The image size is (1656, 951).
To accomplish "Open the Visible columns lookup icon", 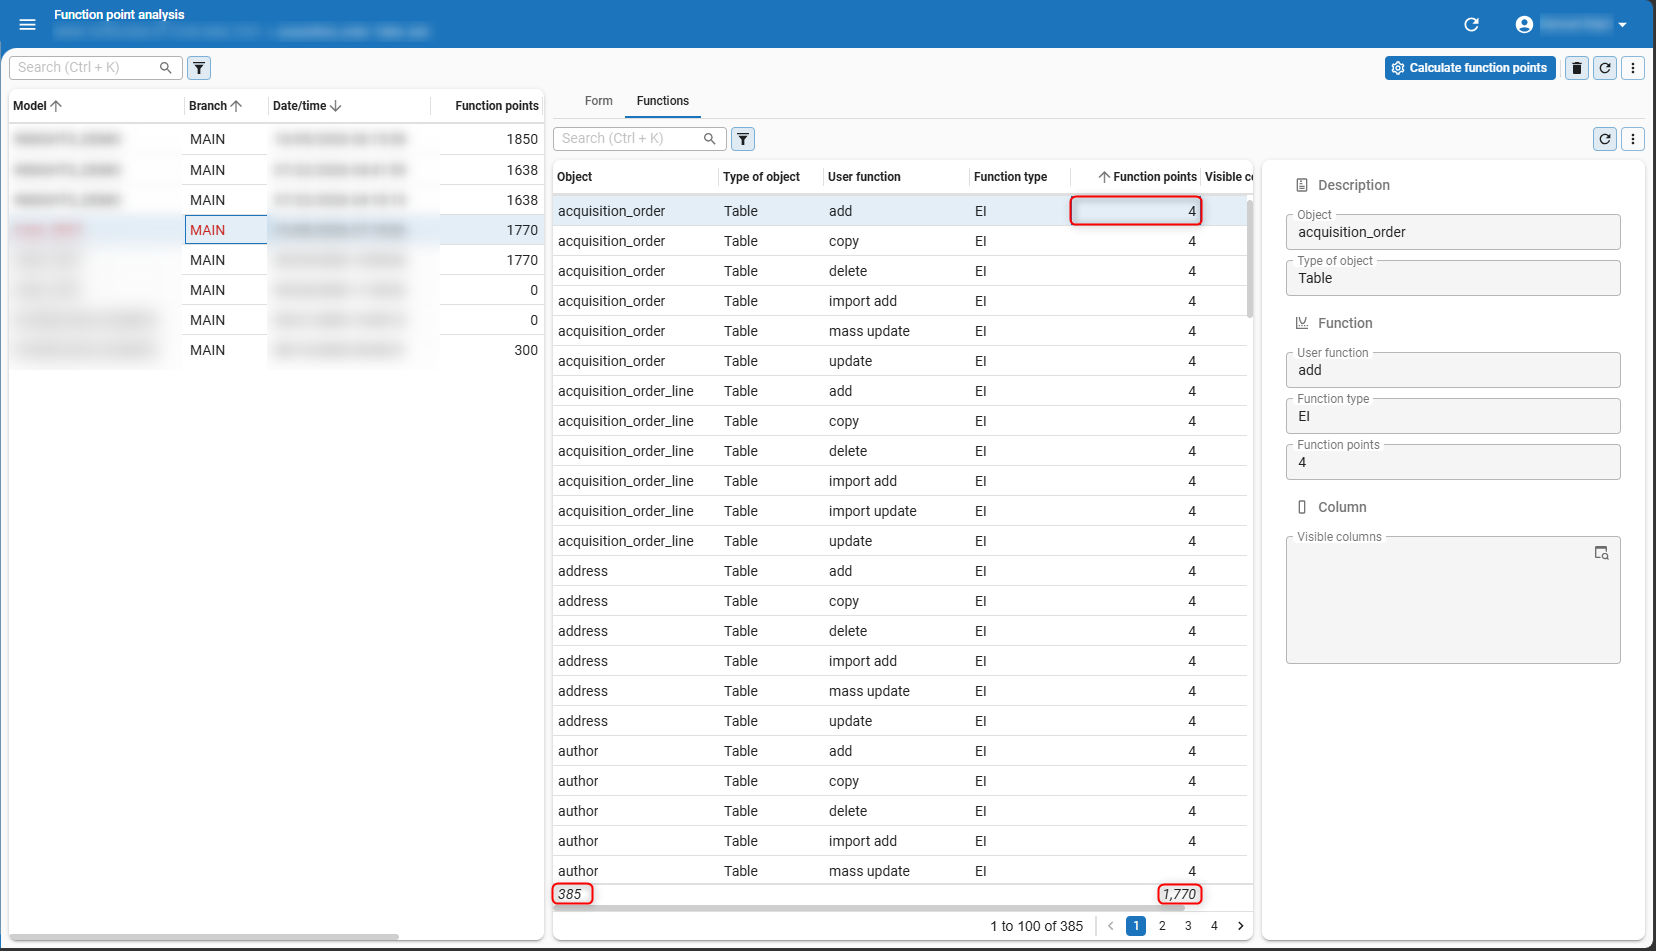I will point(1601,553).
